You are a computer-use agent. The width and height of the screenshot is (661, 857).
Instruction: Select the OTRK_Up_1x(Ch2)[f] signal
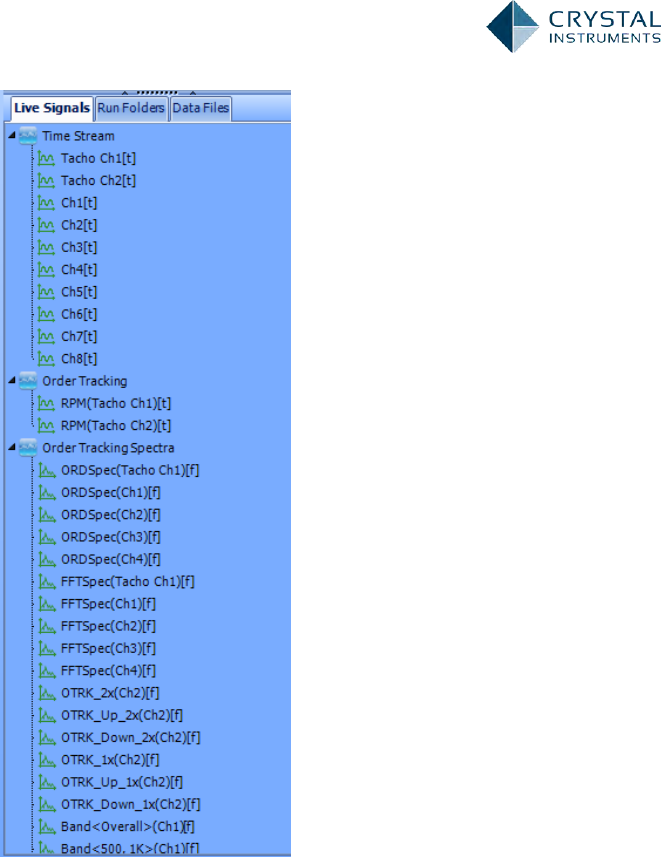click(122, 783)
